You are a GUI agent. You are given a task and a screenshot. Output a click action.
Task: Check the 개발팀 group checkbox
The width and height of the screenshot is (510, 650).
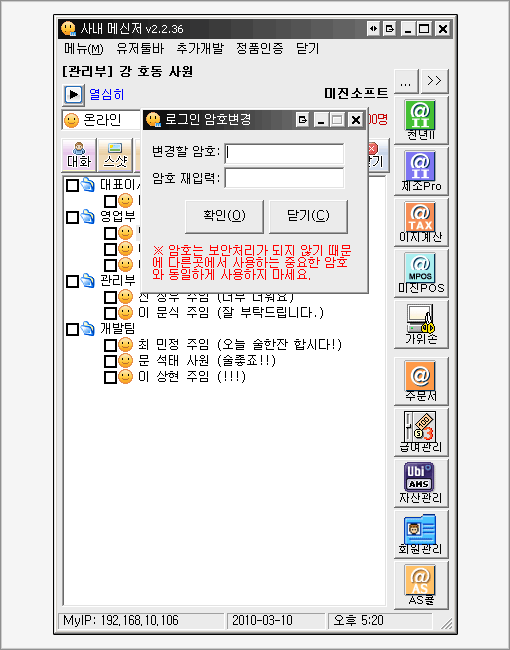(72, 330)
